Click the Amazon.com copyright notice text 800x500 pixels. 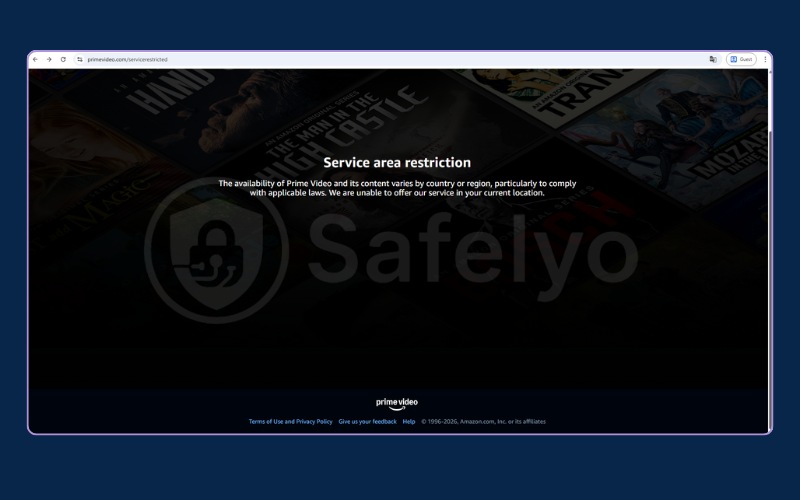click(x=483, y=421)
